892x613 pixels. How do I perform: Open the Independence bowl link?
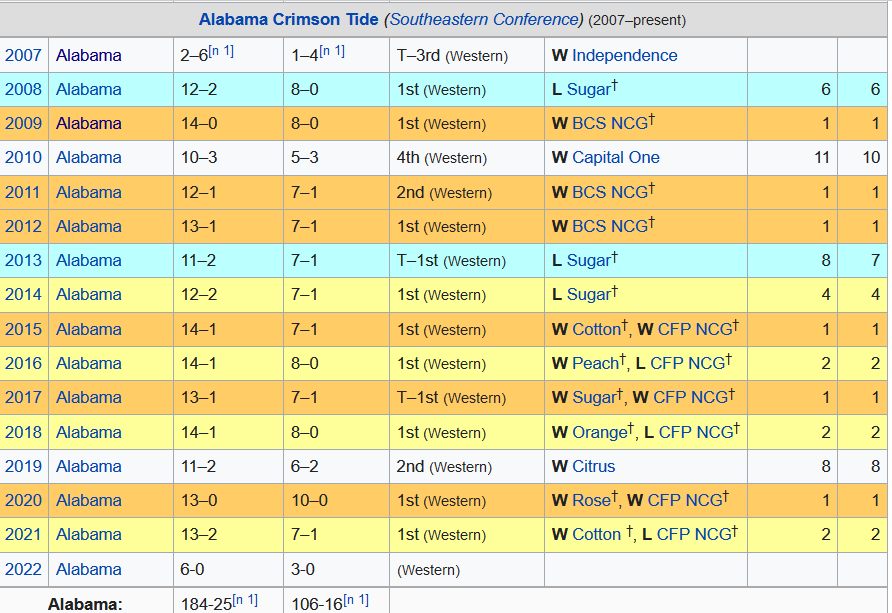[x=625, y=55]
